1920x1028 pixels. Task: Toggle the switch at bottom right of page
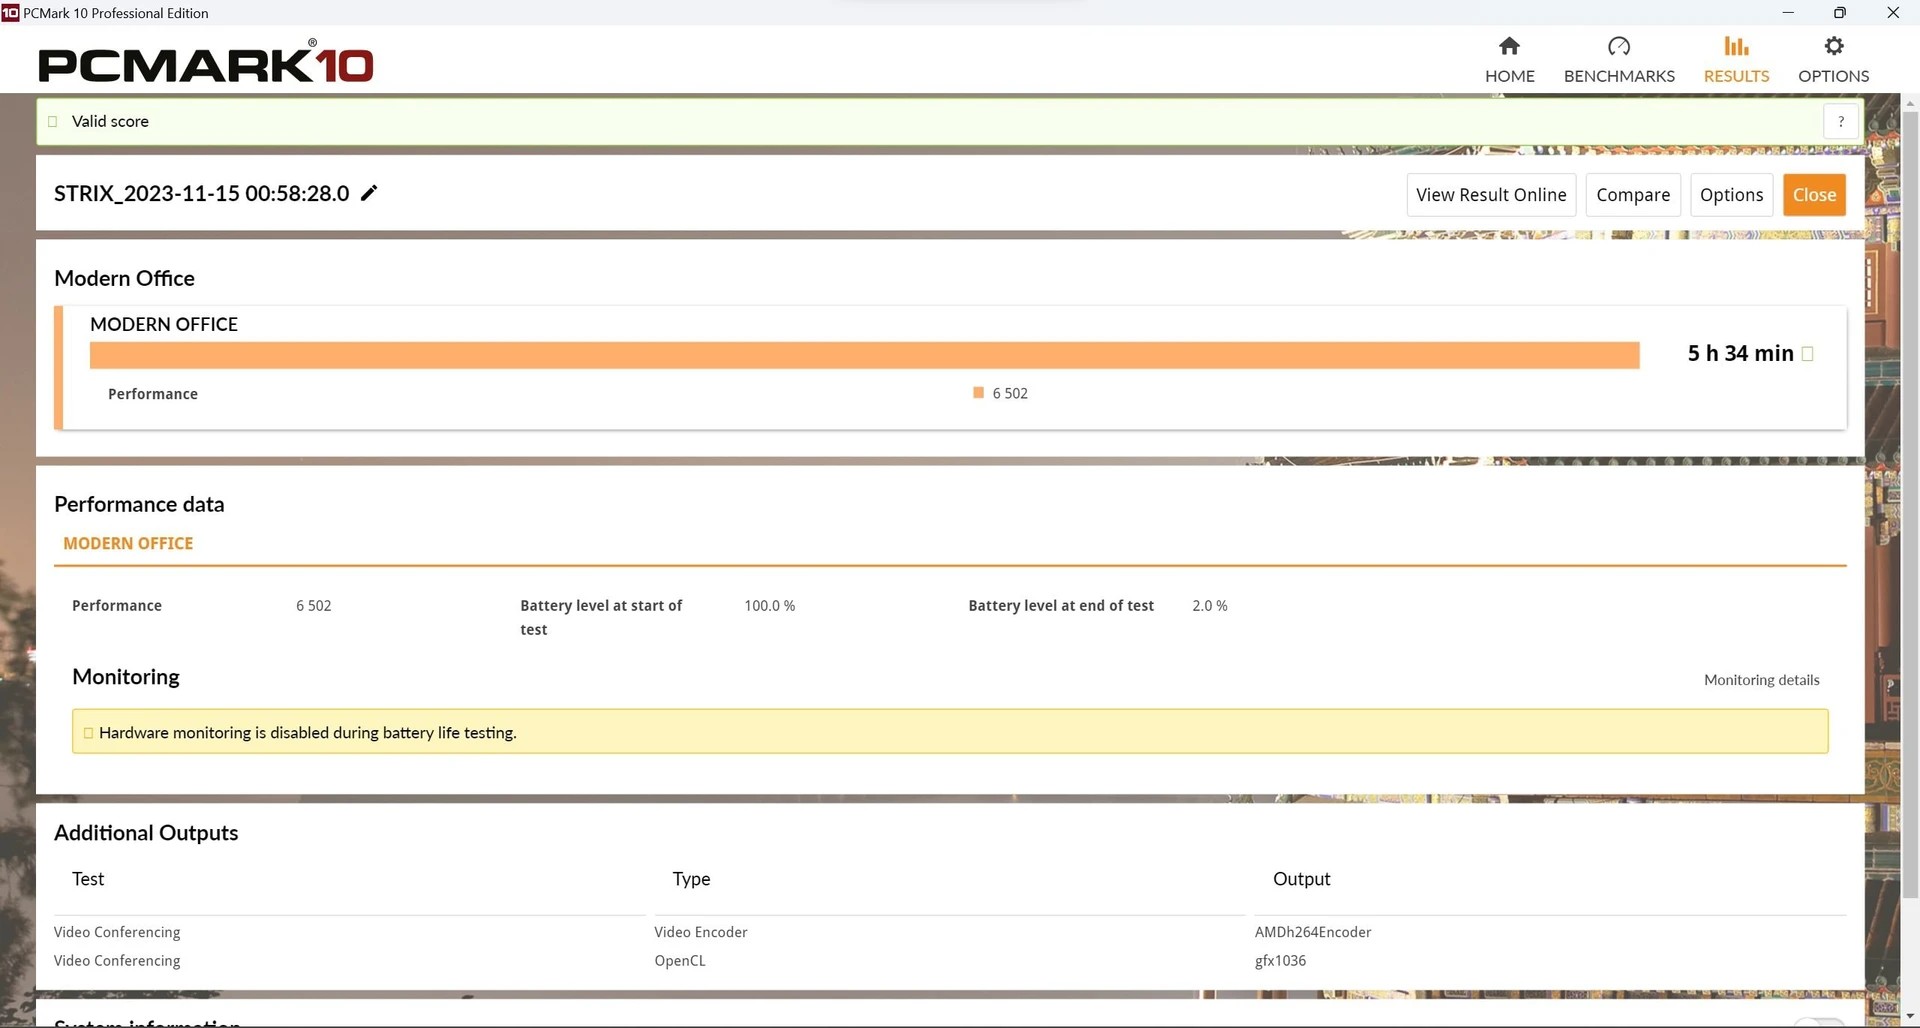click(x=1818, y=1022)
